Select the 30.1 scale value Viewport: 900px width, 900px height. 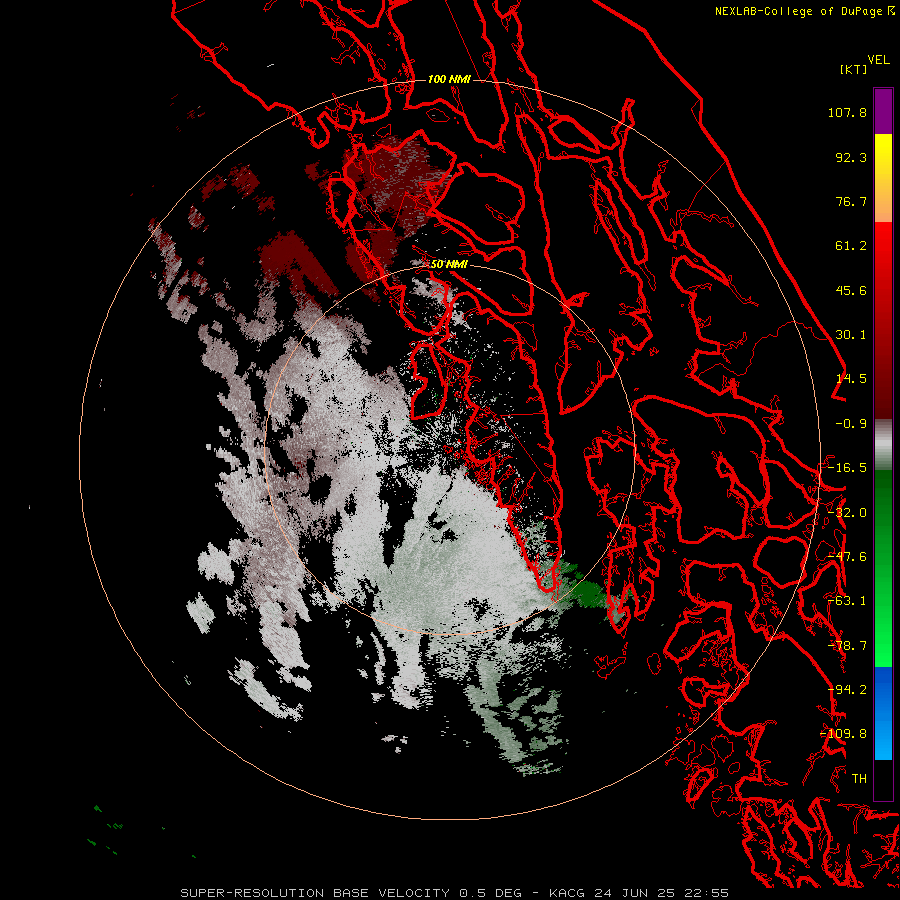pos(851,335)
